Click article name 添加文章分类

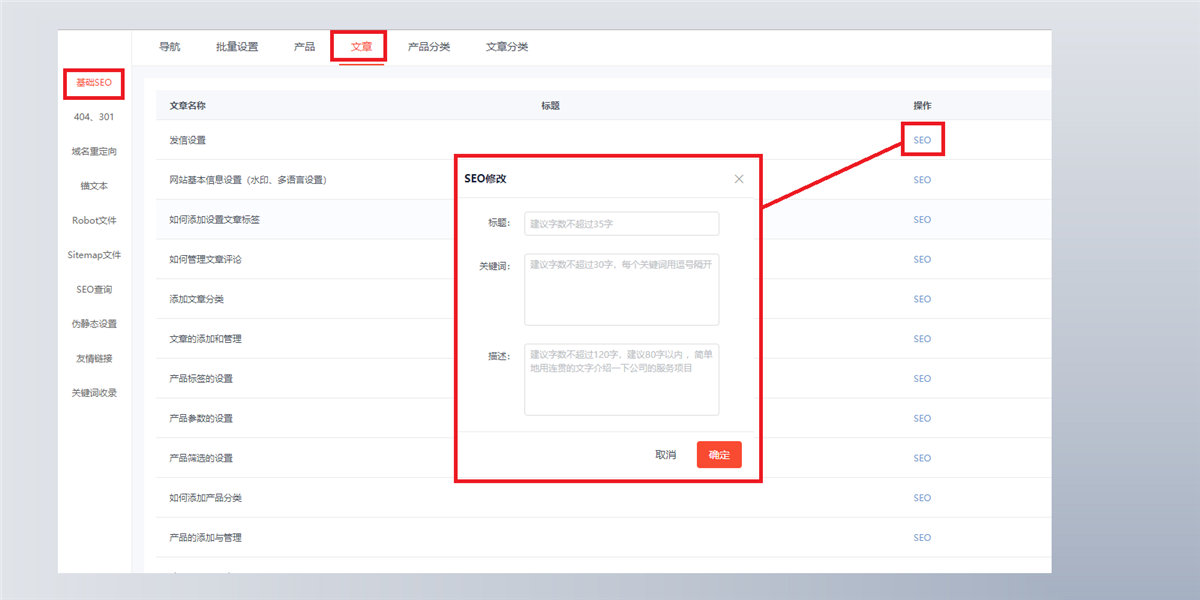[197, 299]
